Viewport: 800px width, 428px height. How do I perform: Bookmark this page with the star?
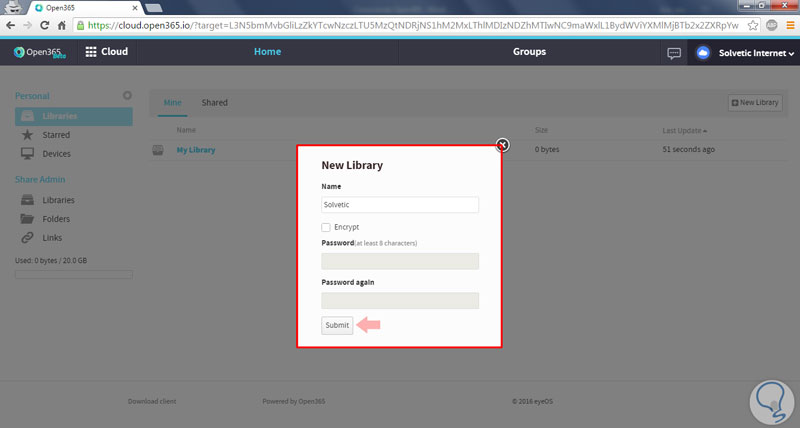[753, 25]
